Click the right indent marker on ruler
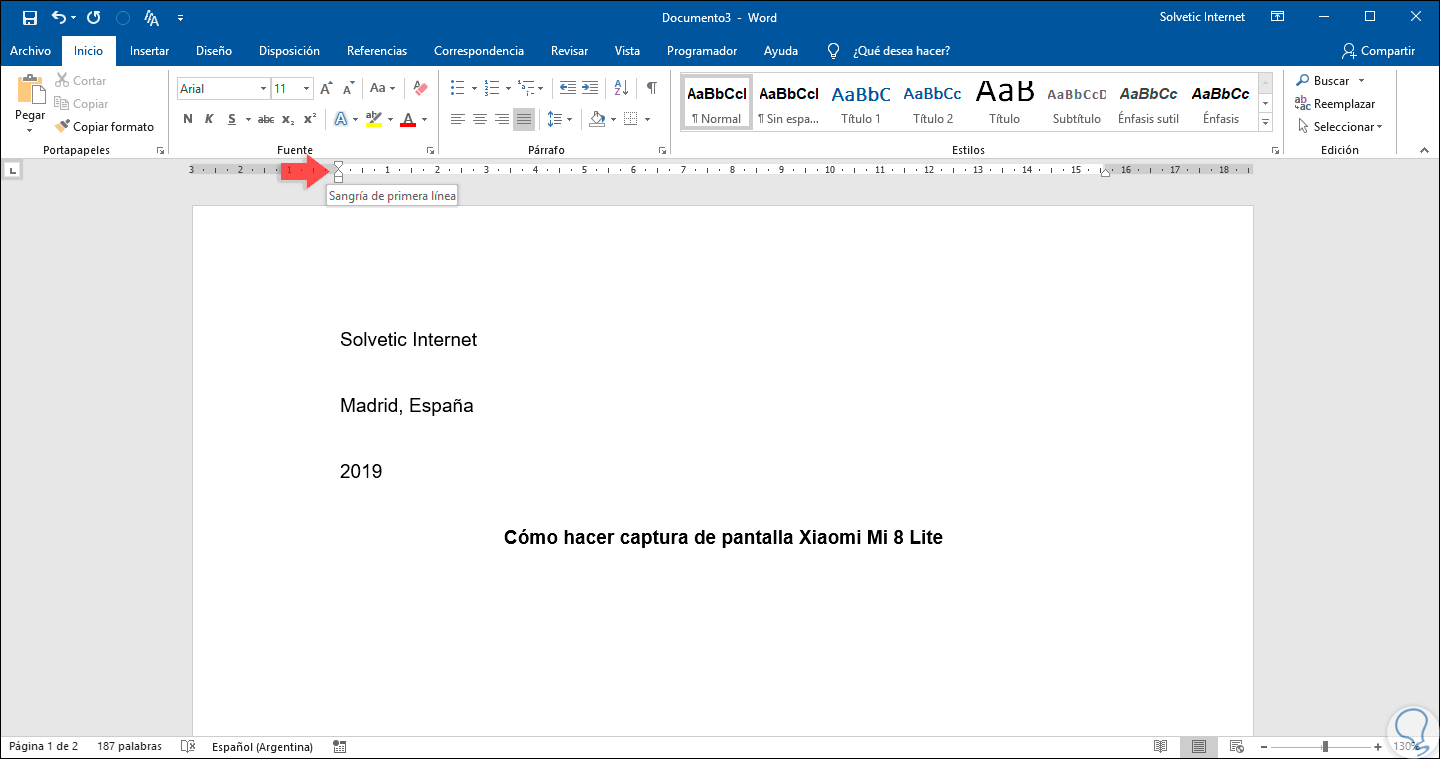The width and height of the screenshot is (1440, 759). 1104,174
